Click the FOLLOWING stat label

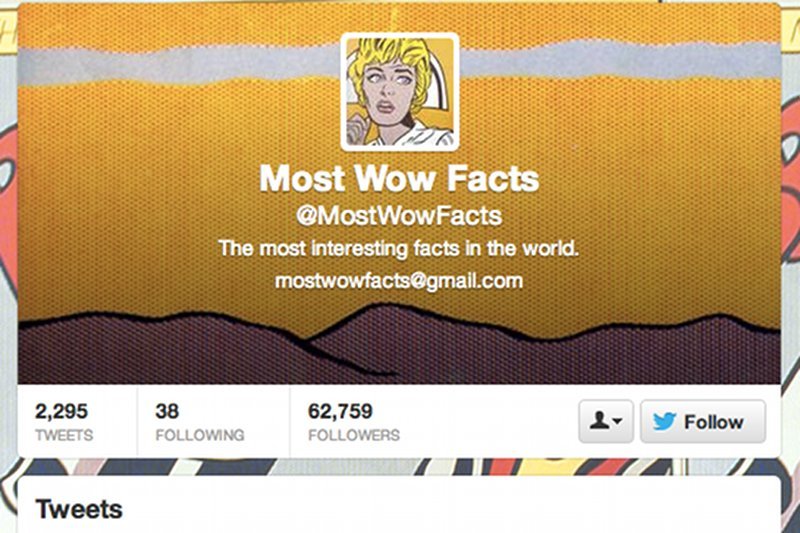point(200,435)
